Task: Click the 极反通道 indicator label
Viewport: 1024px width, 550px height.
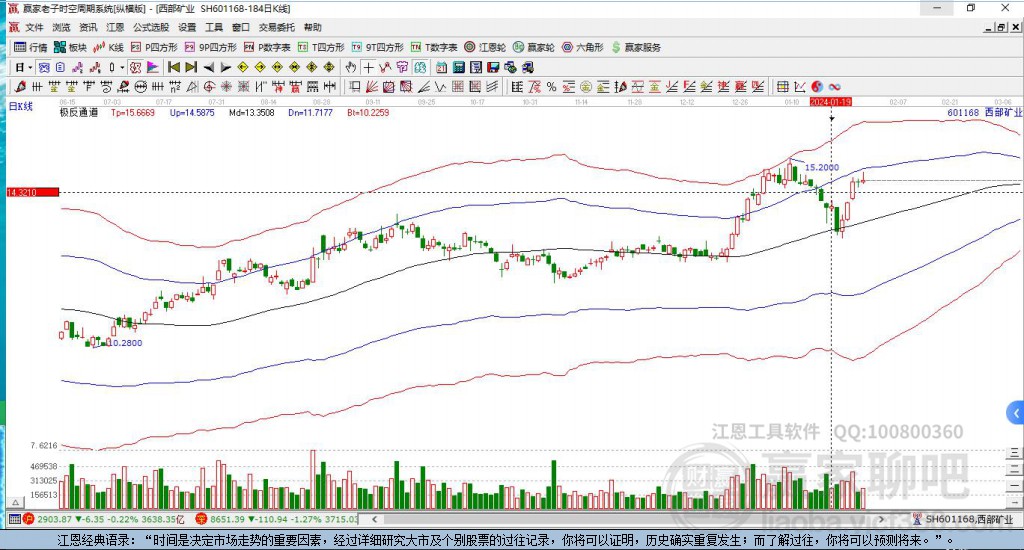Action: coord(79,113)
